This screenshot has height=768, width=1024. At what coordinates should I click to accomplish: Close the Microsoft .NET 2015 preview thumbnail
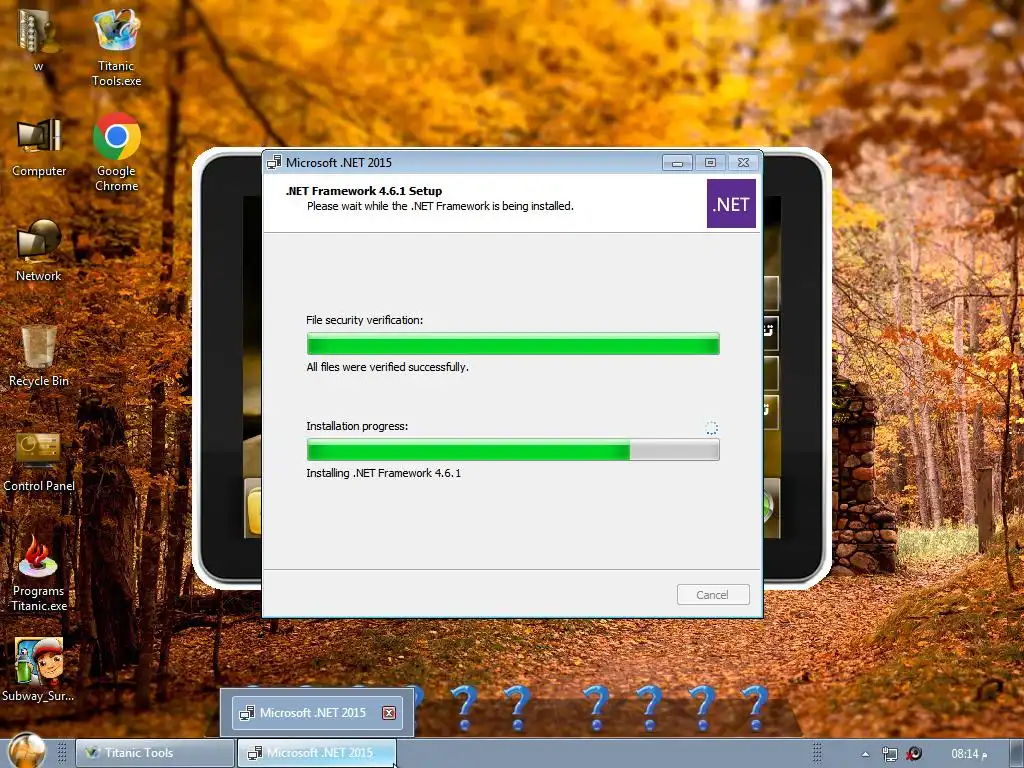point(389,712)
